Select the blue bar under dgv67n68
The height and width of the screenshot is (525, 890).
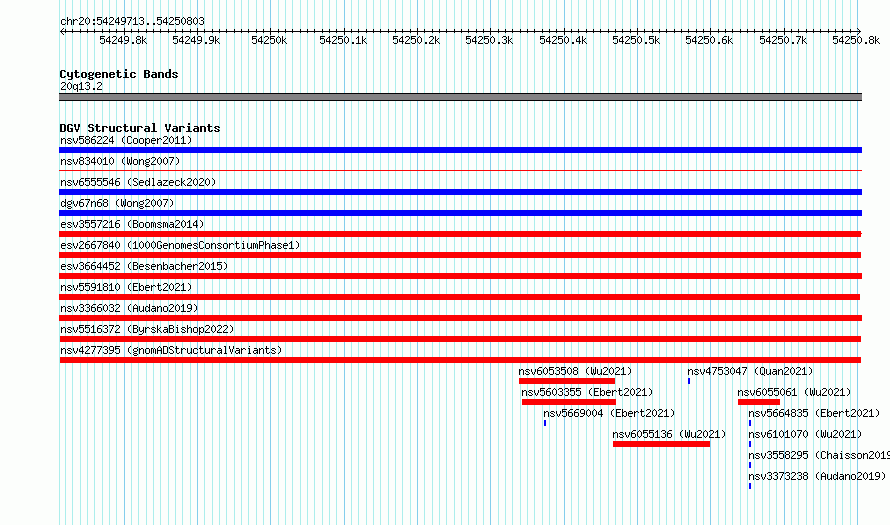pos(460,213)
